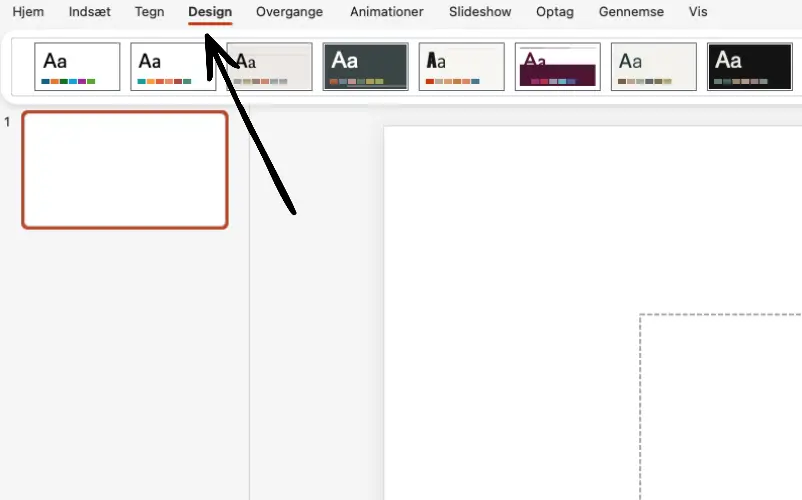This screenshot has height=500, width=802.
Task: Go to the Overgange tab
Action: (x=289, y=11)
